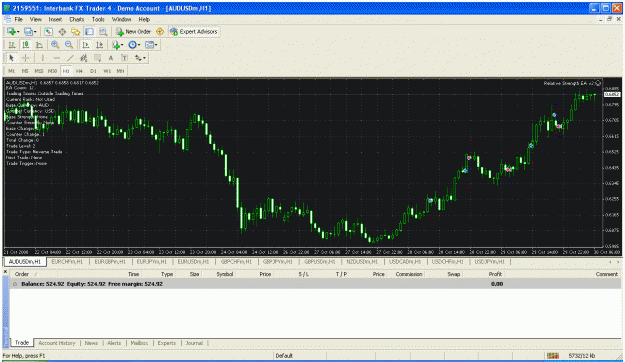Screen dimensions: 625x362
Task: Expand the Indicators dropdown arrow
Action: point(122,45)
